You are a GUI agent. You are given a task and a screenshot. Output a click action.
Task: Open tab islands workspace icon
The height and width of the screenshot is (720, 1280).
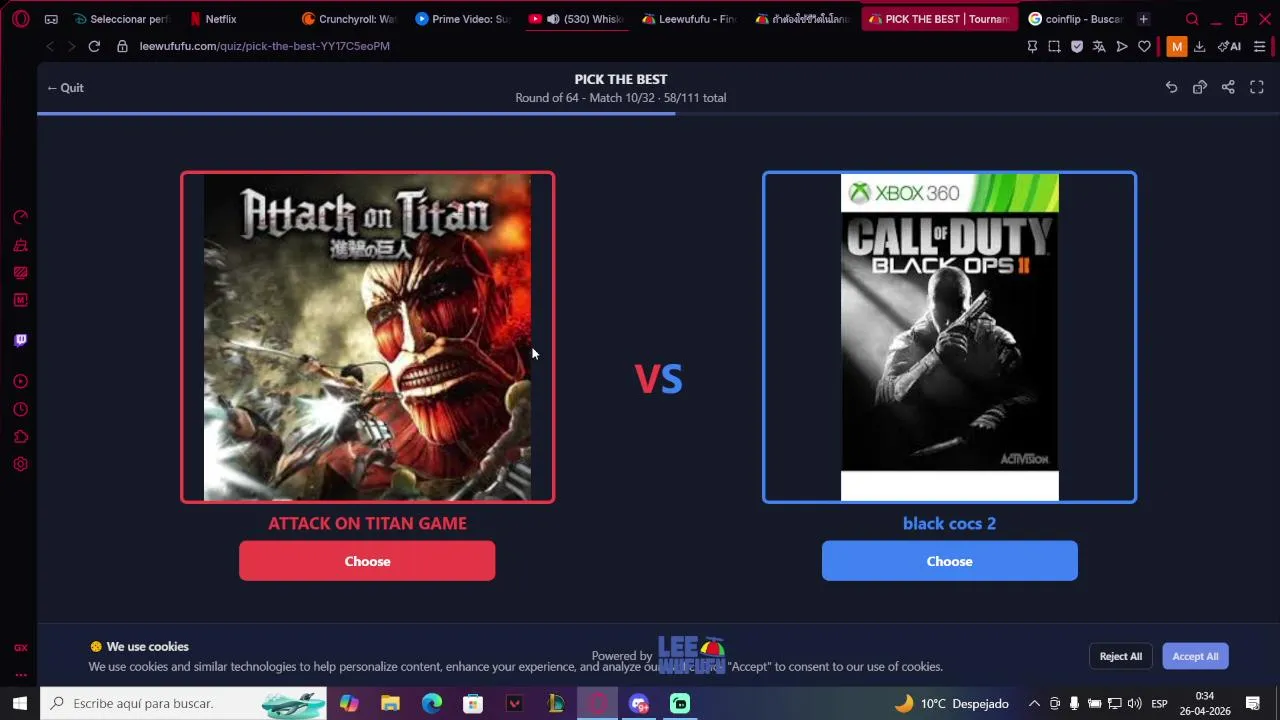51,19
